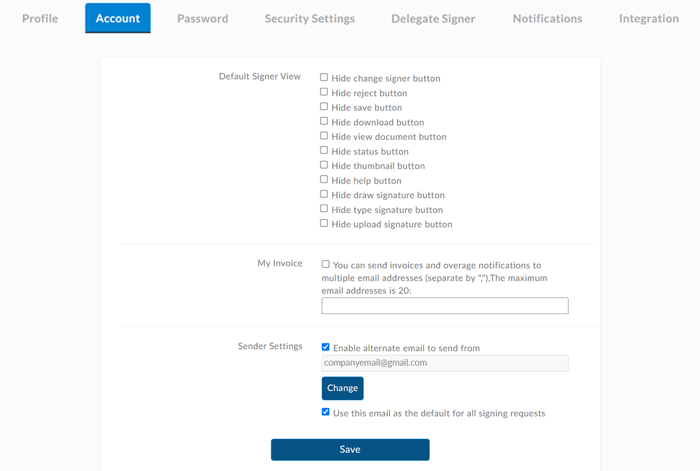Viewport: 700px width, 471px height.
Task: Enable Hide draw signature button checkbox
Action: click(x=324, y=194)
